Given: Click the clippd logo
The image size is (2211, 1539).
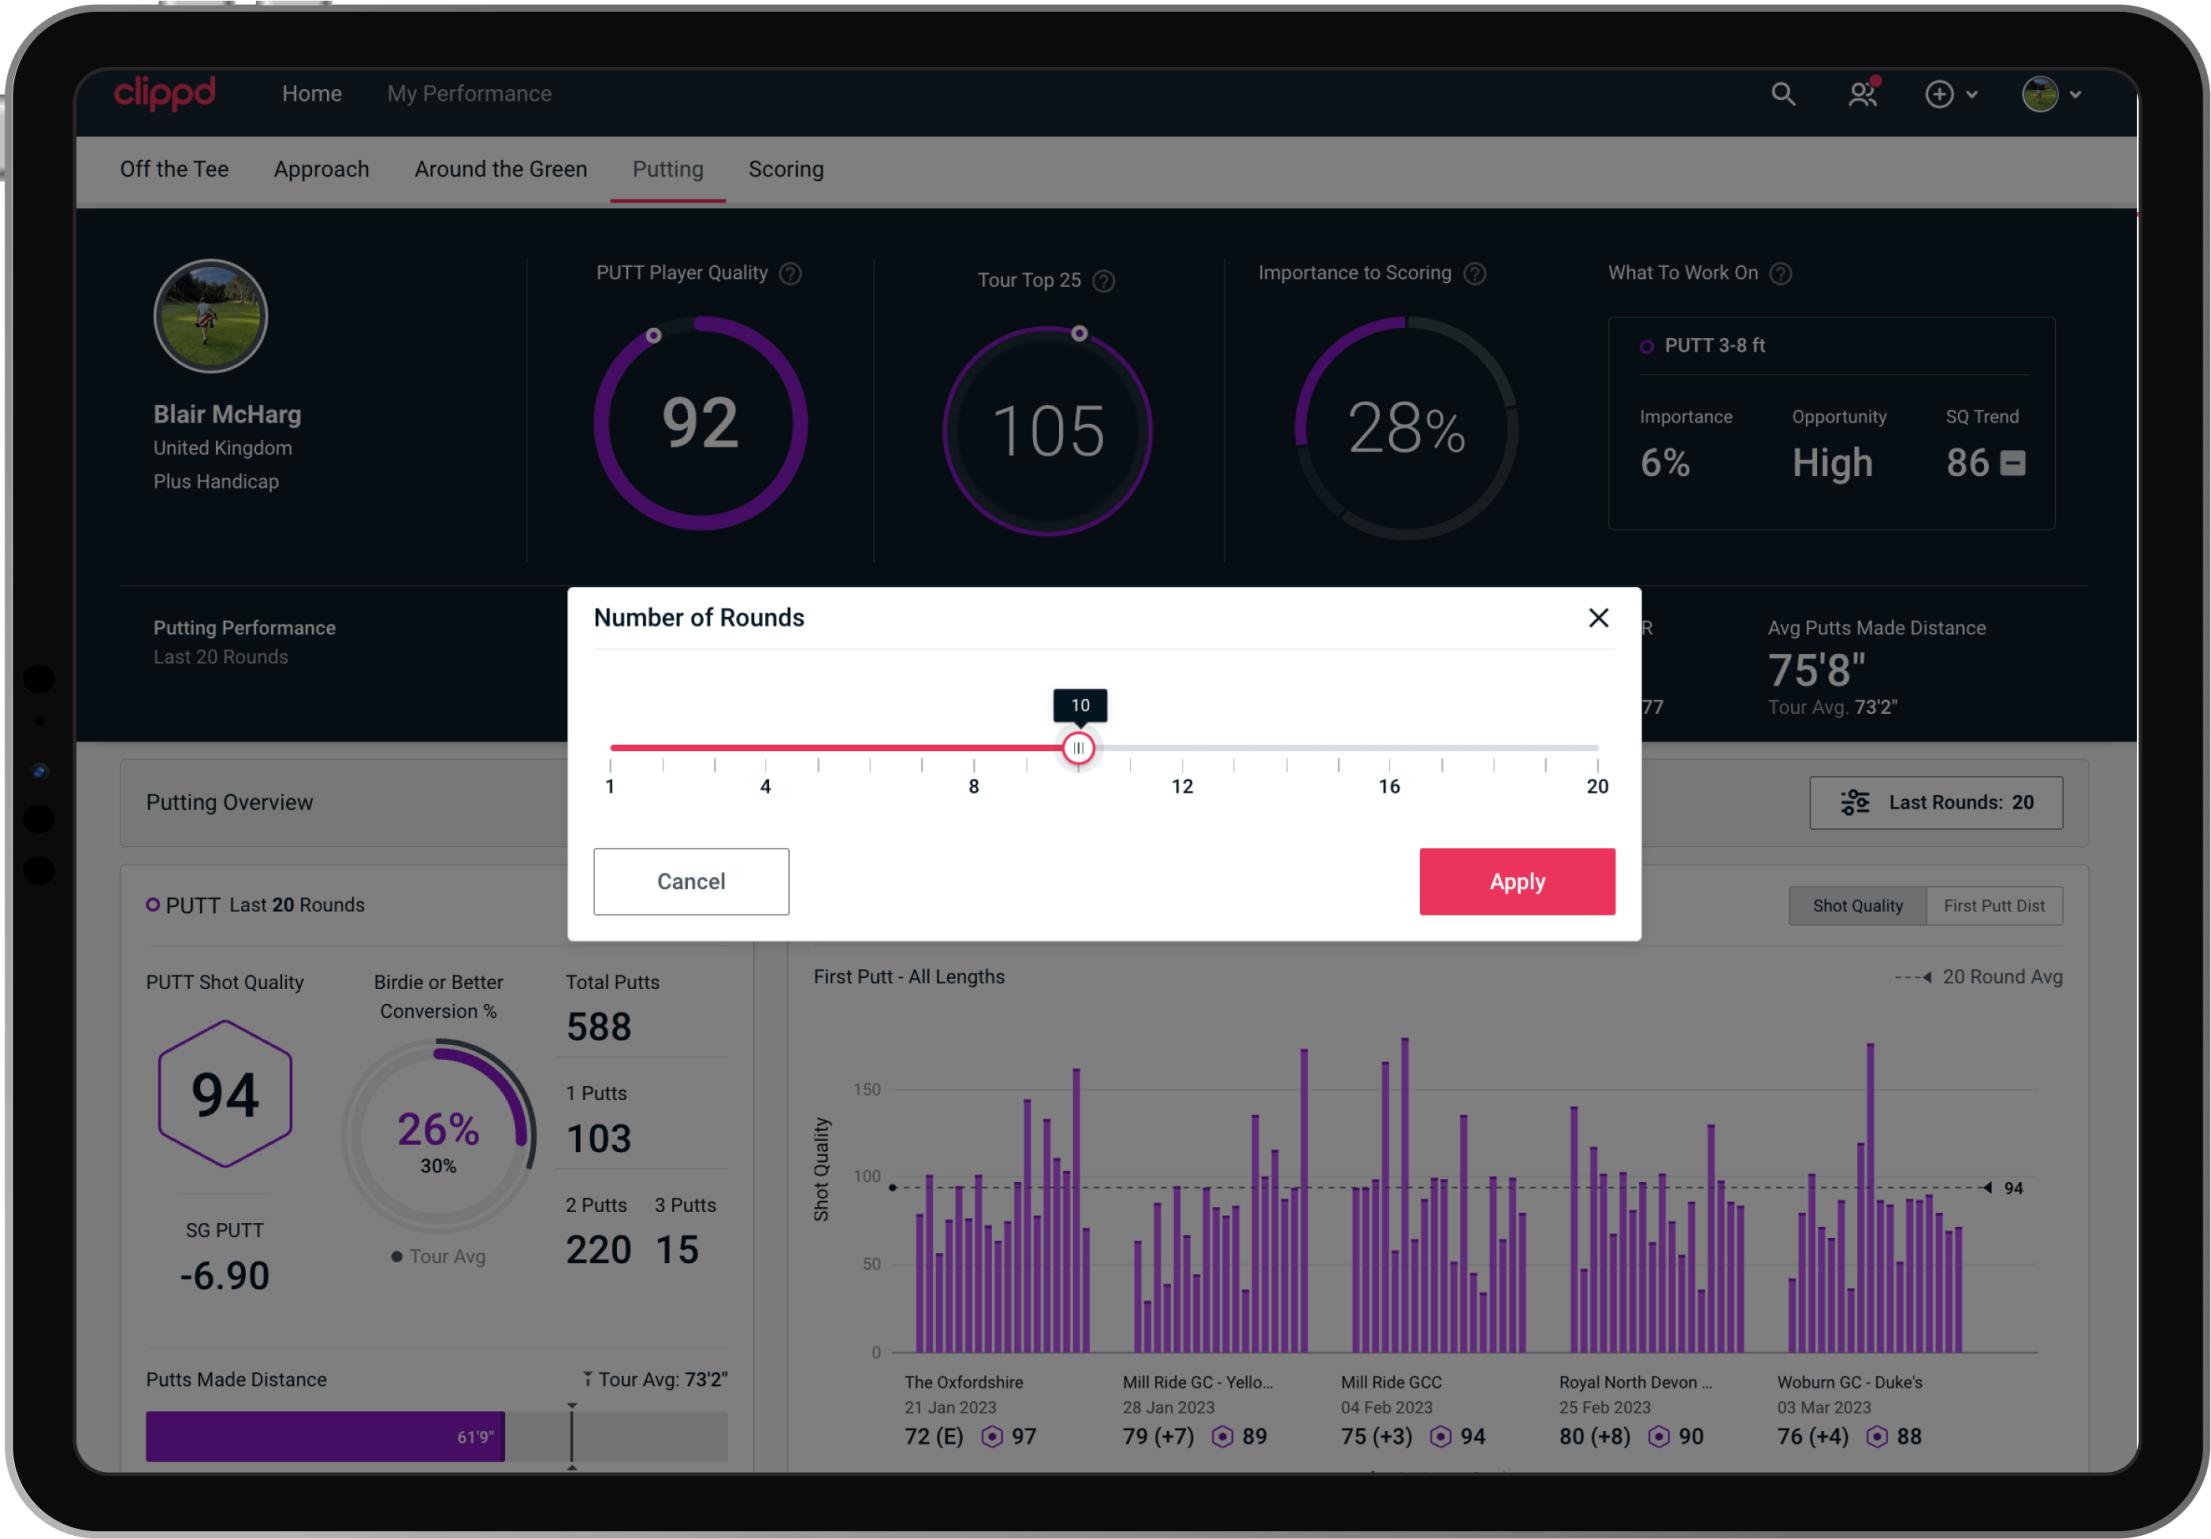Looking at the screenshot, I should pyautogui.click(x=165, y=93).
